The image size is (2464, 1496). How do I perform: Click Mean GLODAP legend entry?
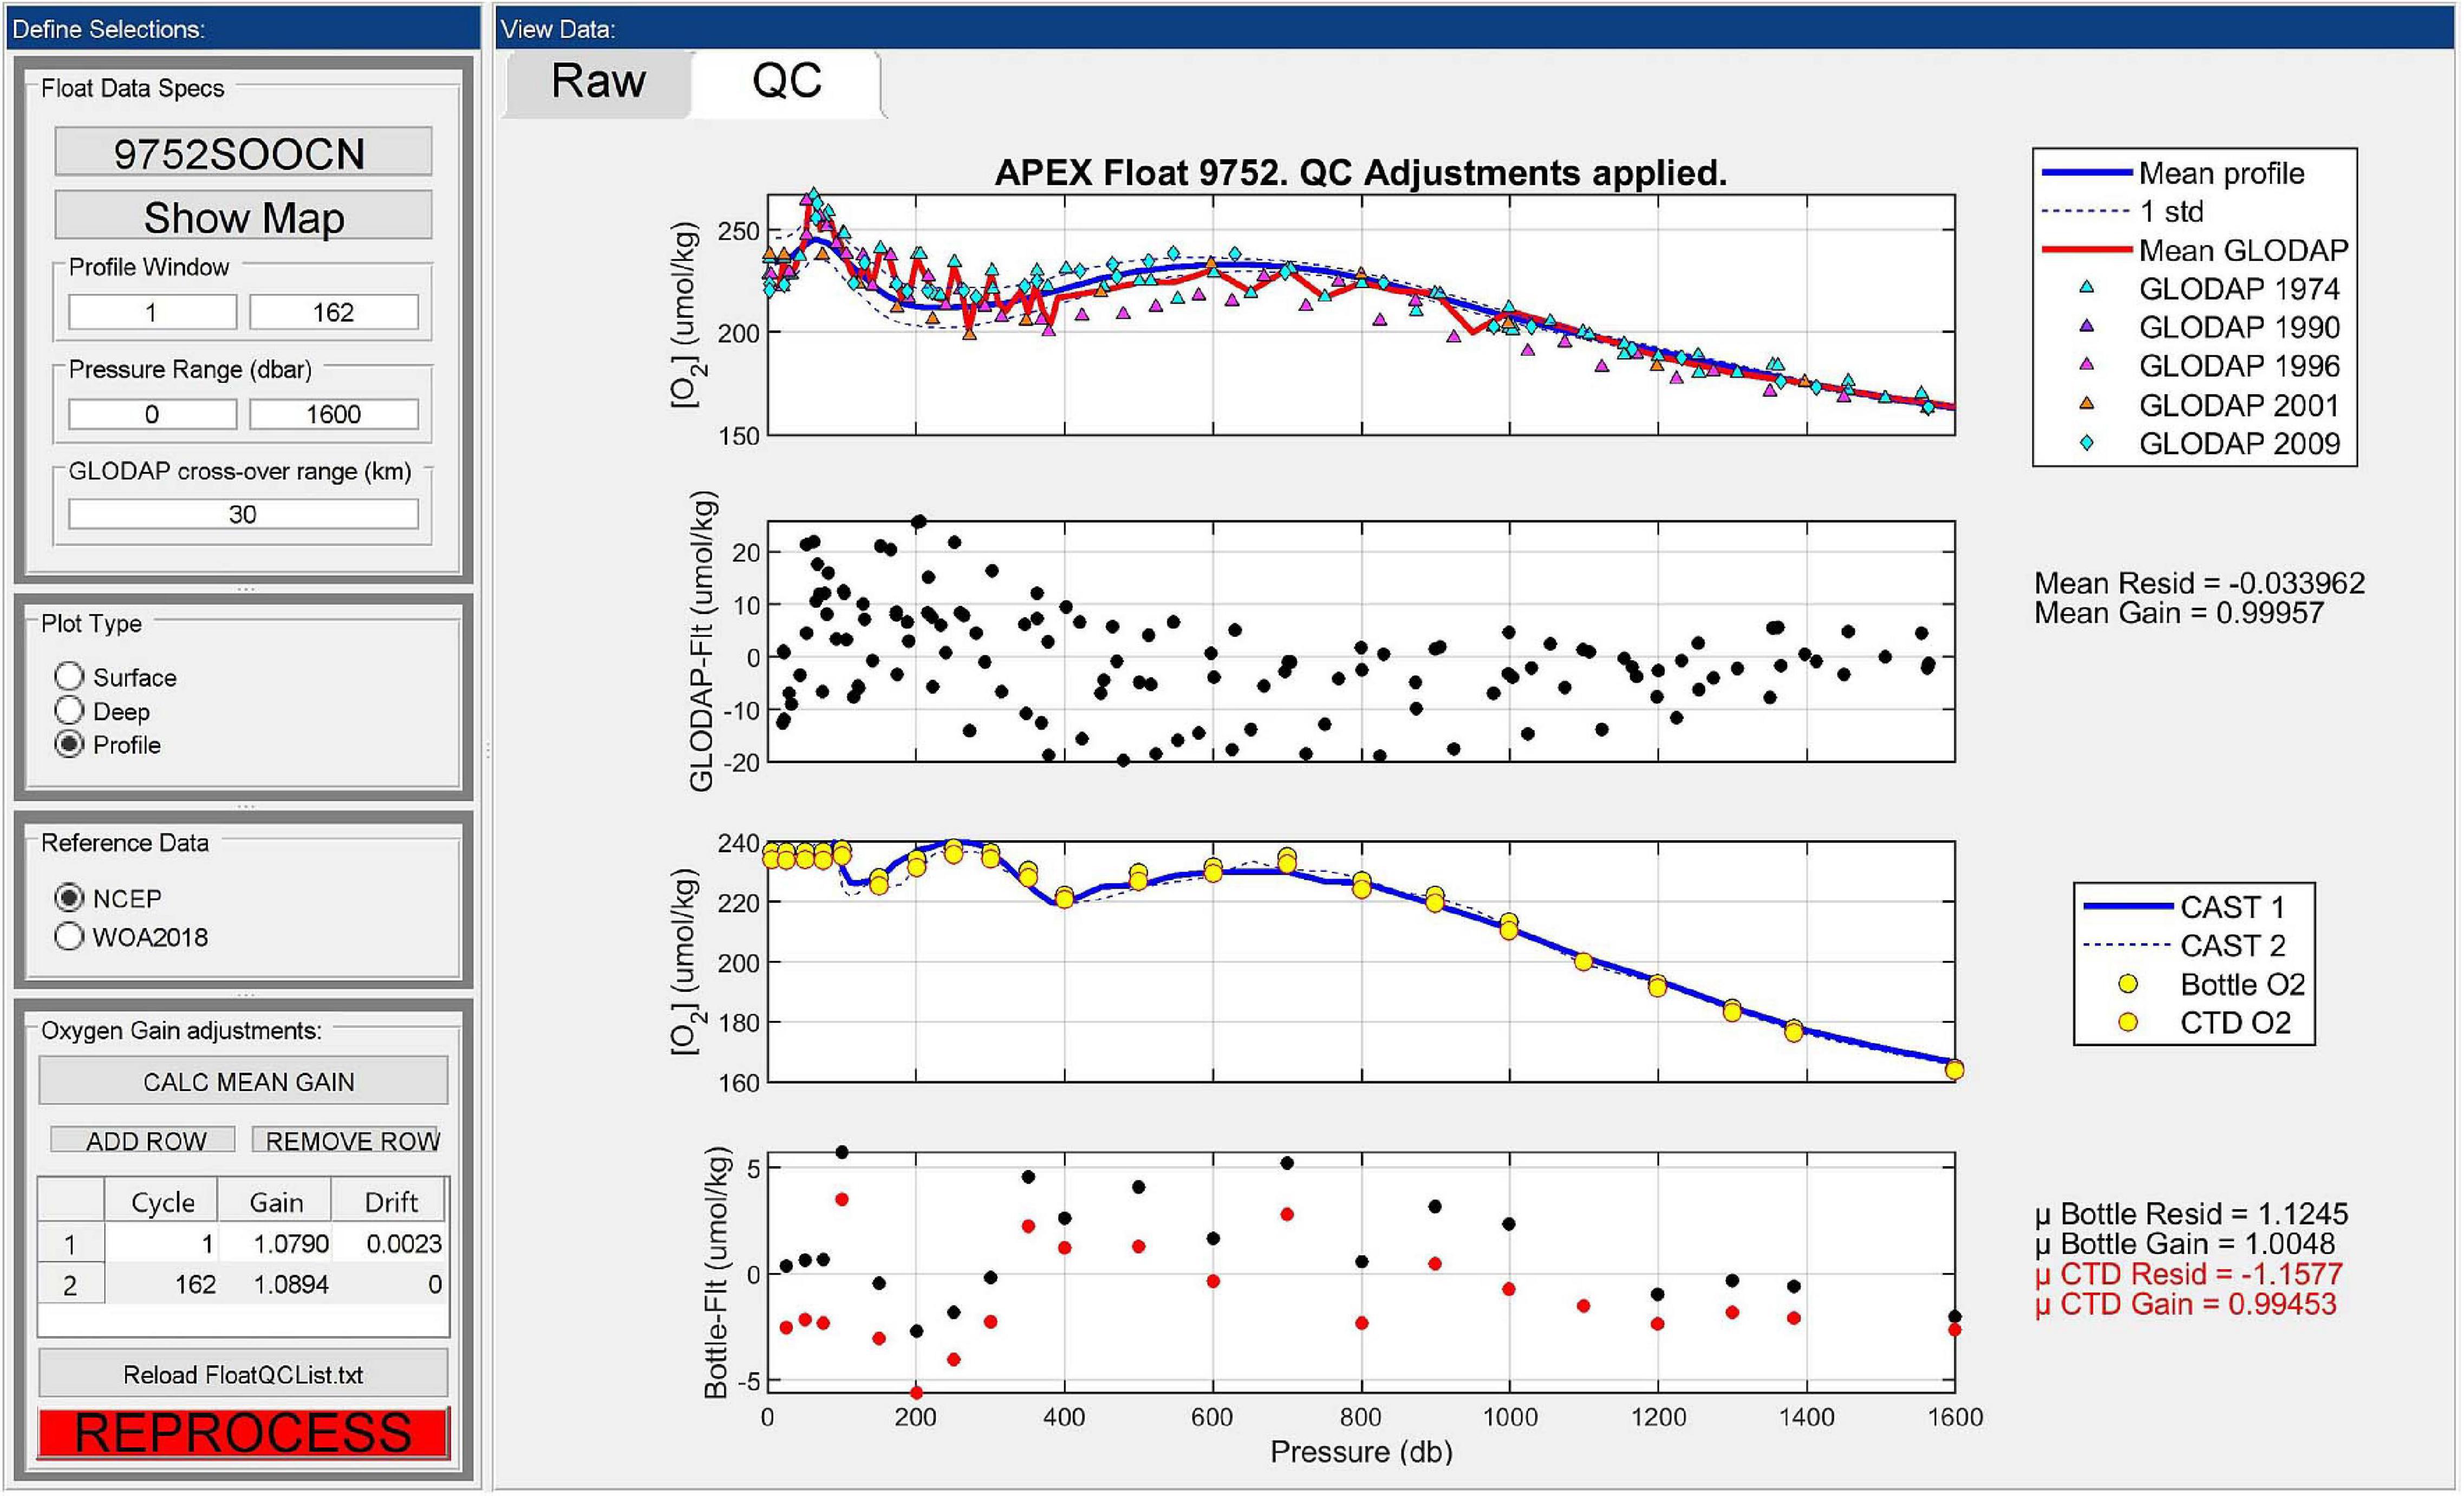[2194, 249]
